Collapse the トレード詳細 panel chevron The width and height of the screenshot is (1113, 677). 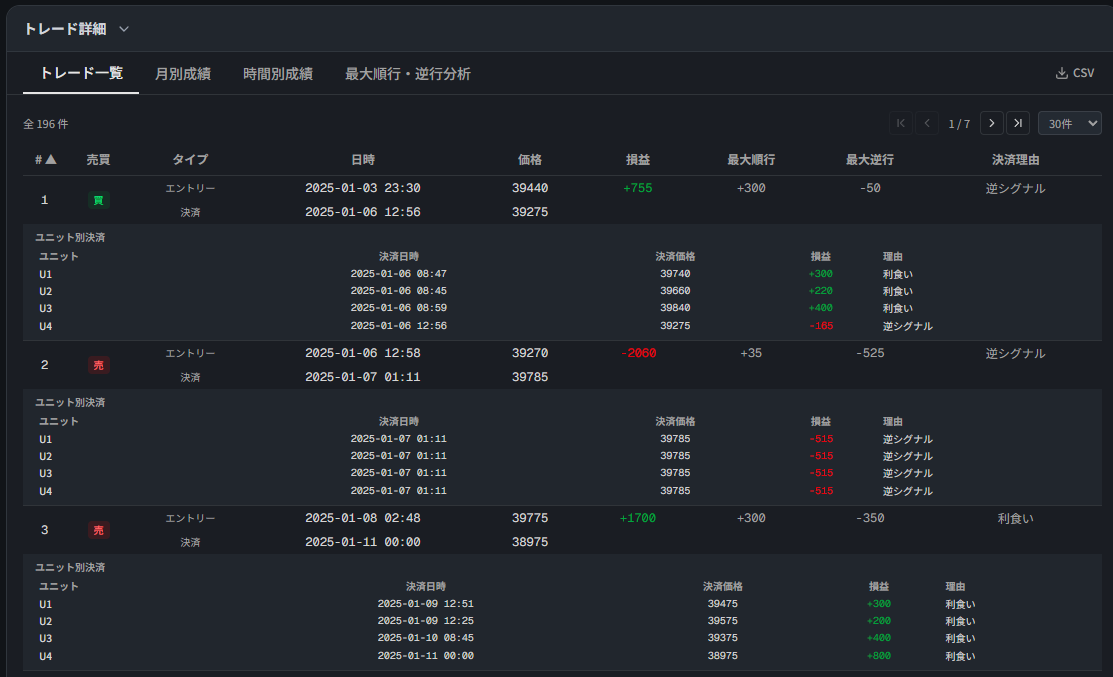click(x=124, y=29)
